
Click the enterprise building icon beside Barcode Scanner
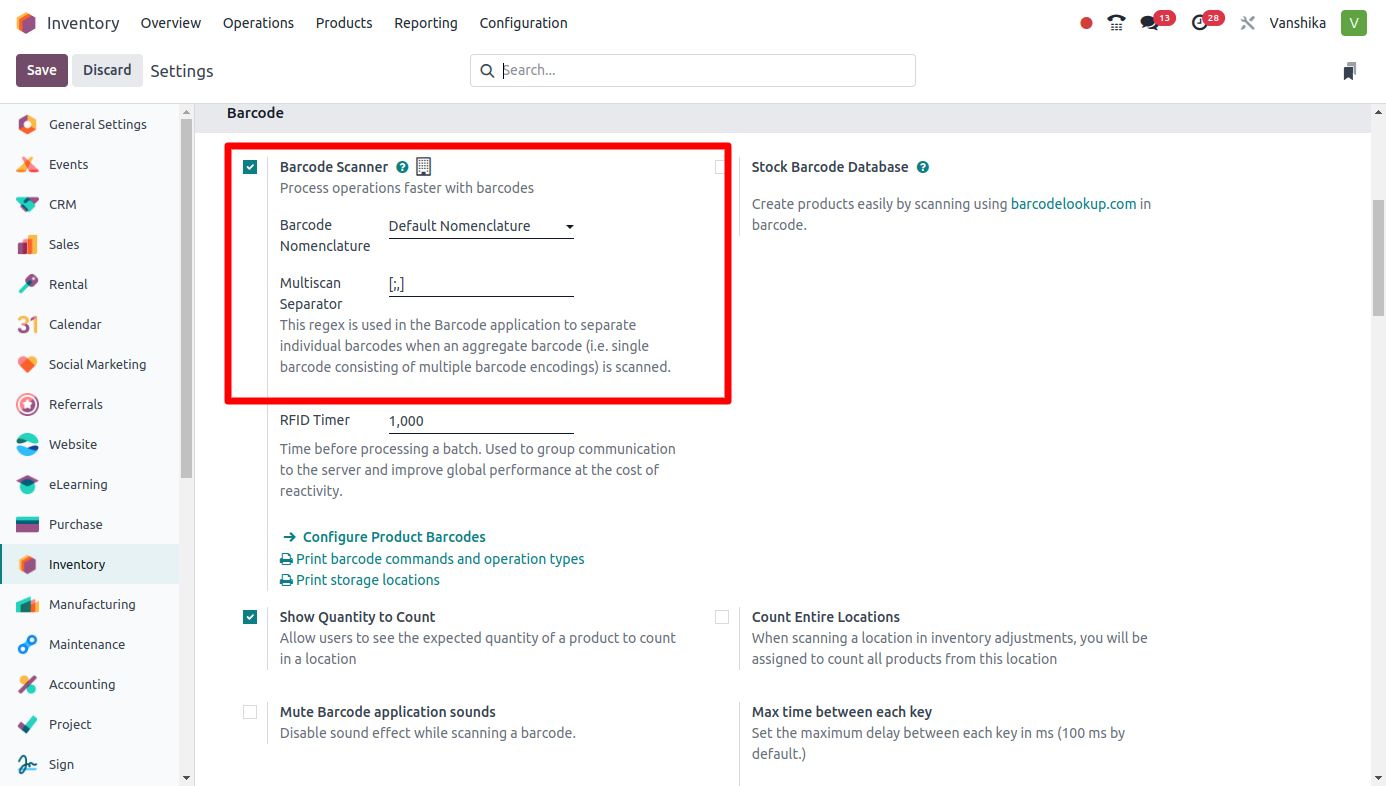click(x=423, y=166)
